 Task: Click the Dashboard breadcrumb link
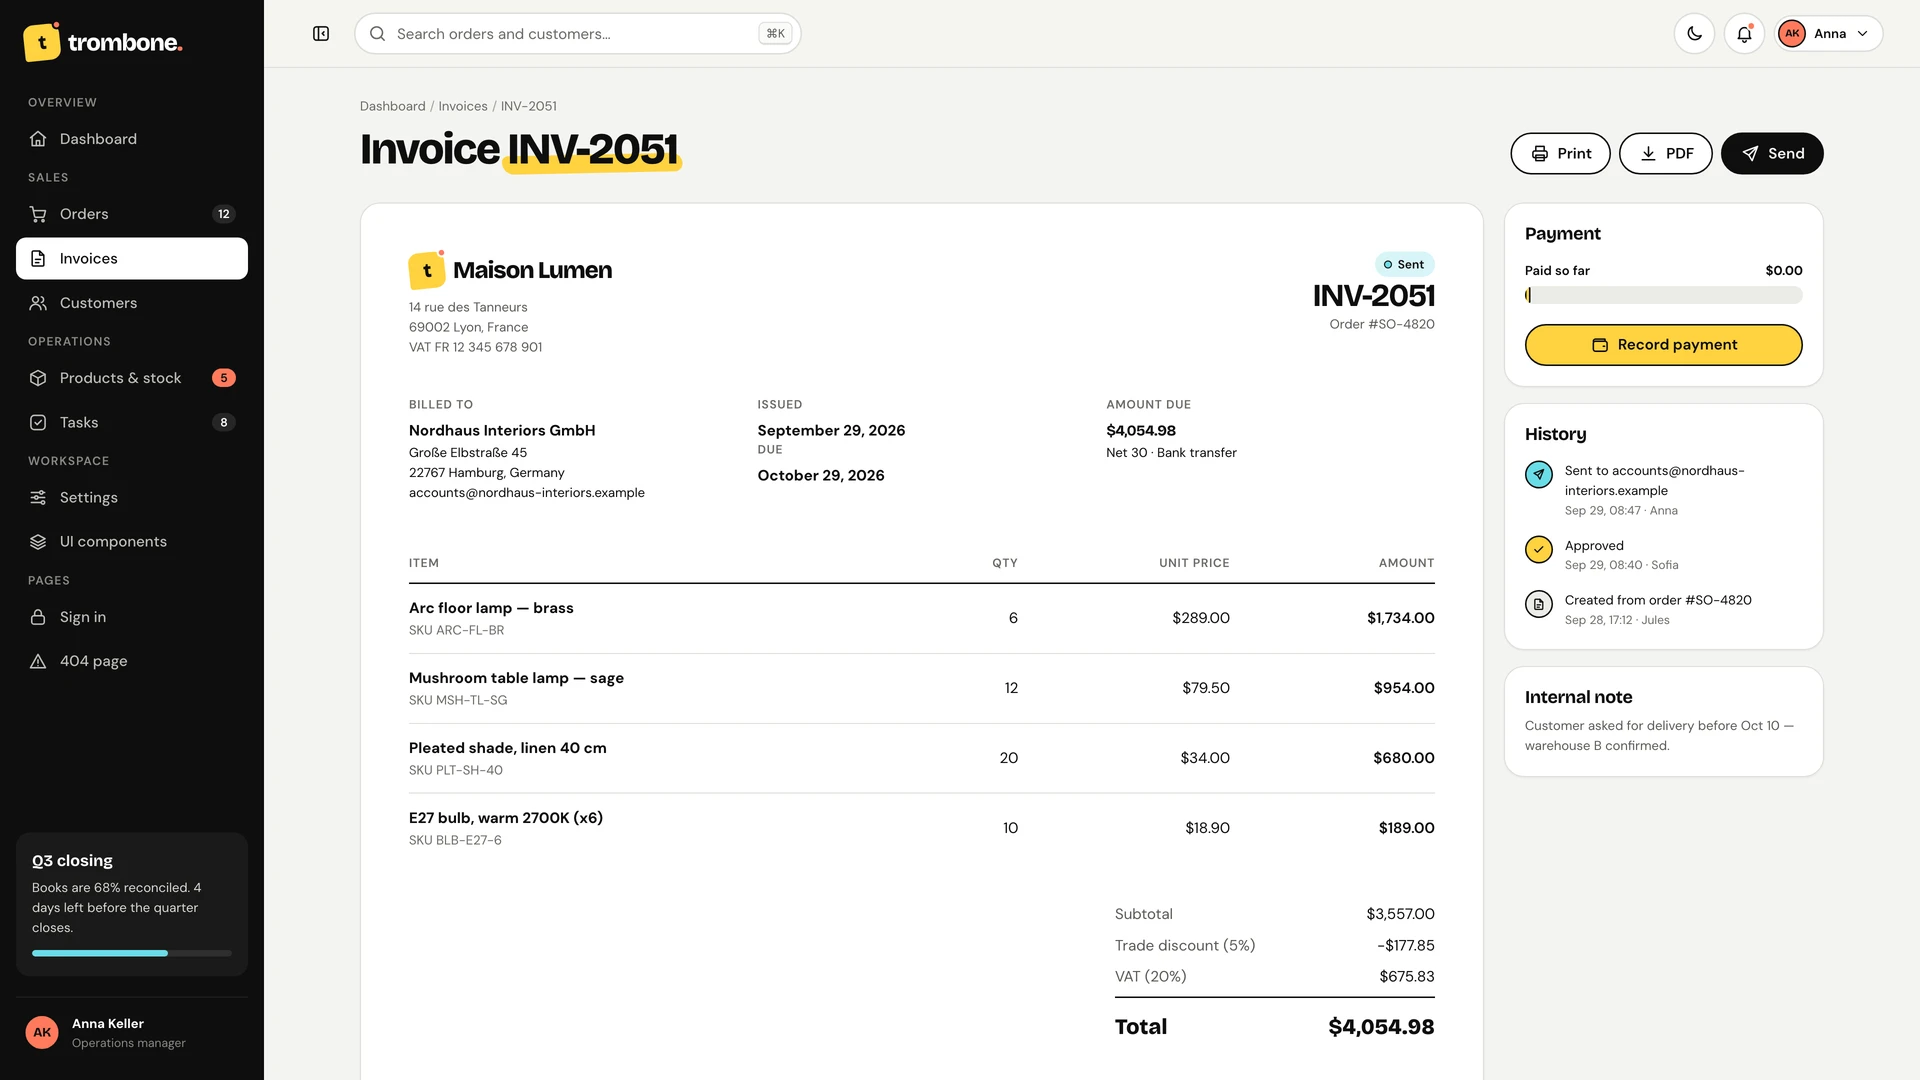pyautogui.click(x=392, y=106)
